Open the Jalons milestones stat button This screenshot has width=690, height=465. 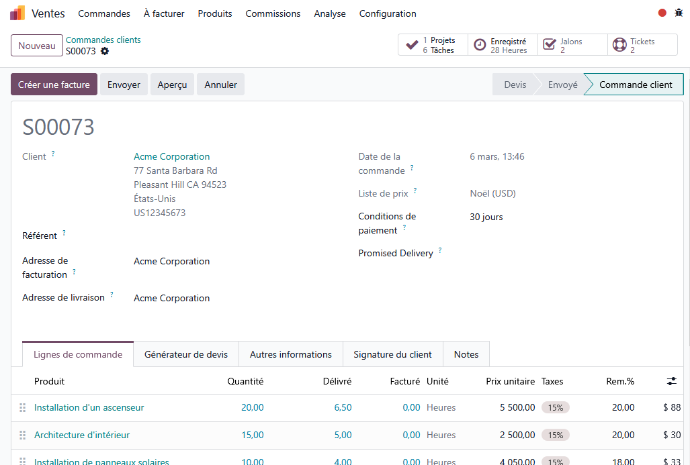pyautogui.click(x=571, y=45)
